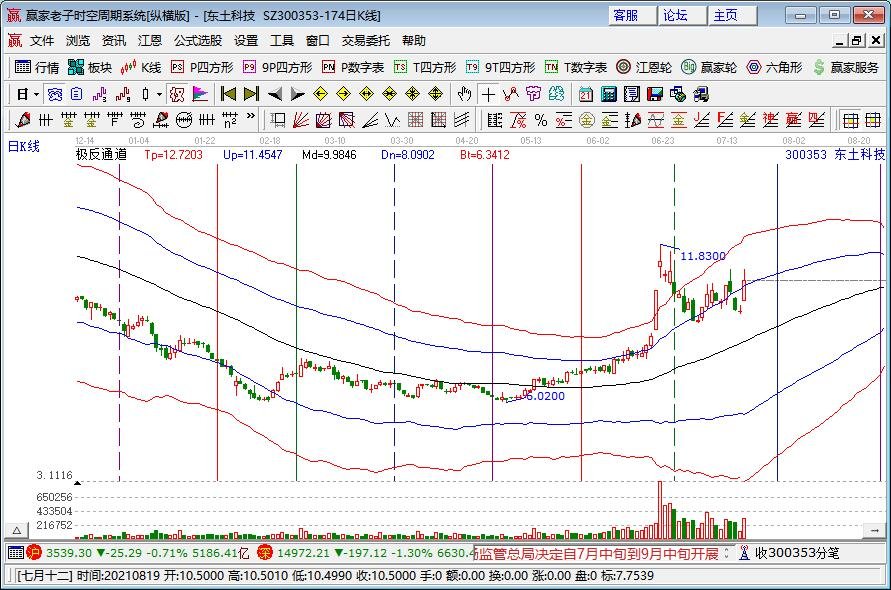Screen dimensions: 891x590
Task: Open the P数字表 tool
Action: tap(353, 68)
